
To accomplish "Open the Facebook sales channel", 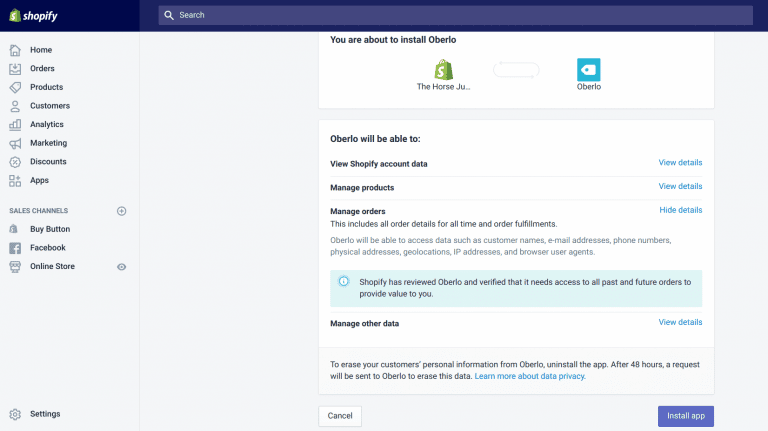I will [x=48, y=248].
